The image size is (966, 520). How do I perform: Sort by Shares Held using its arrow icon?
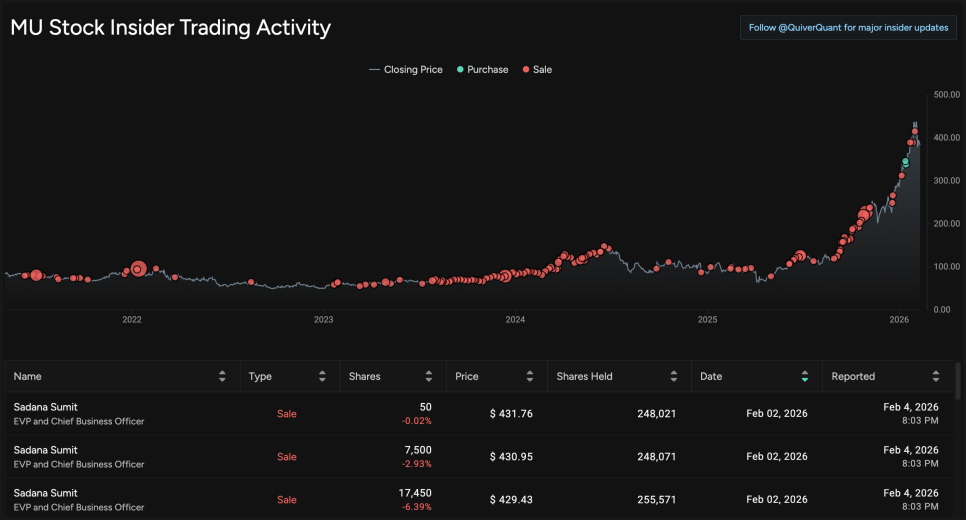673,377
